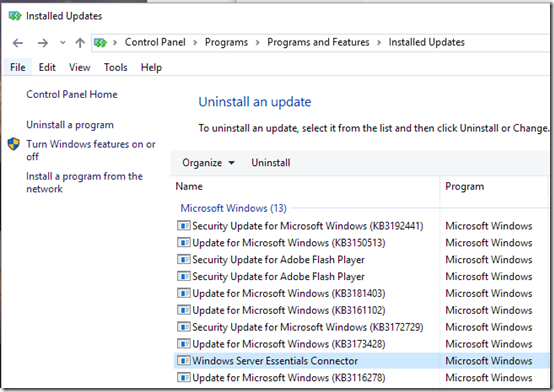Open Control Panel Home link

tap(72, 94)
